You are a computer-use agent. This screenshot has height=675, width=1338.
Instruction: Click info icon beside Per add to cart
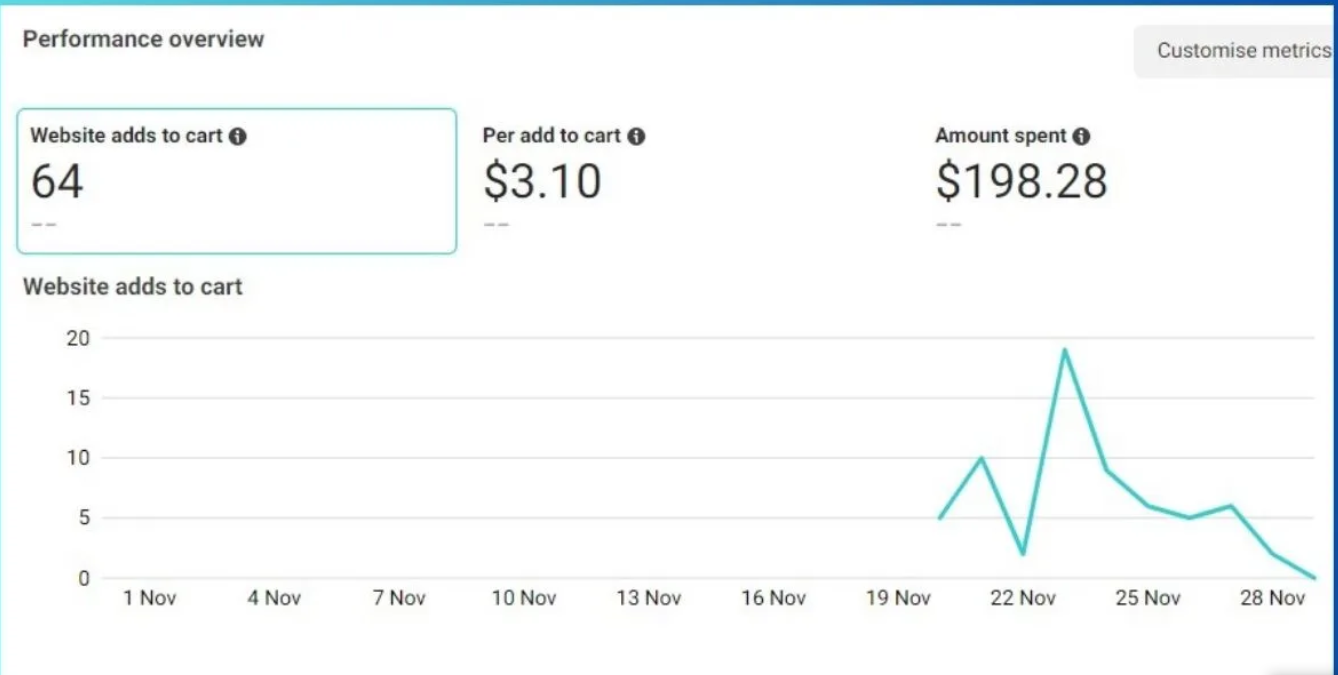pos(636,136)
